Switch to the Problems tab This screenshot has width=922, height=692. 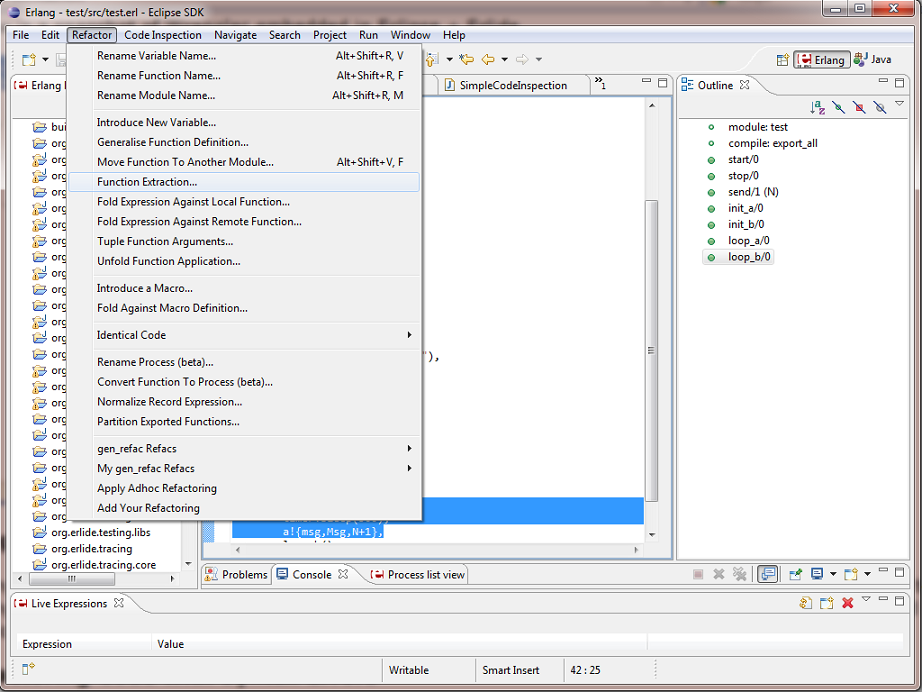click(236, 574)
